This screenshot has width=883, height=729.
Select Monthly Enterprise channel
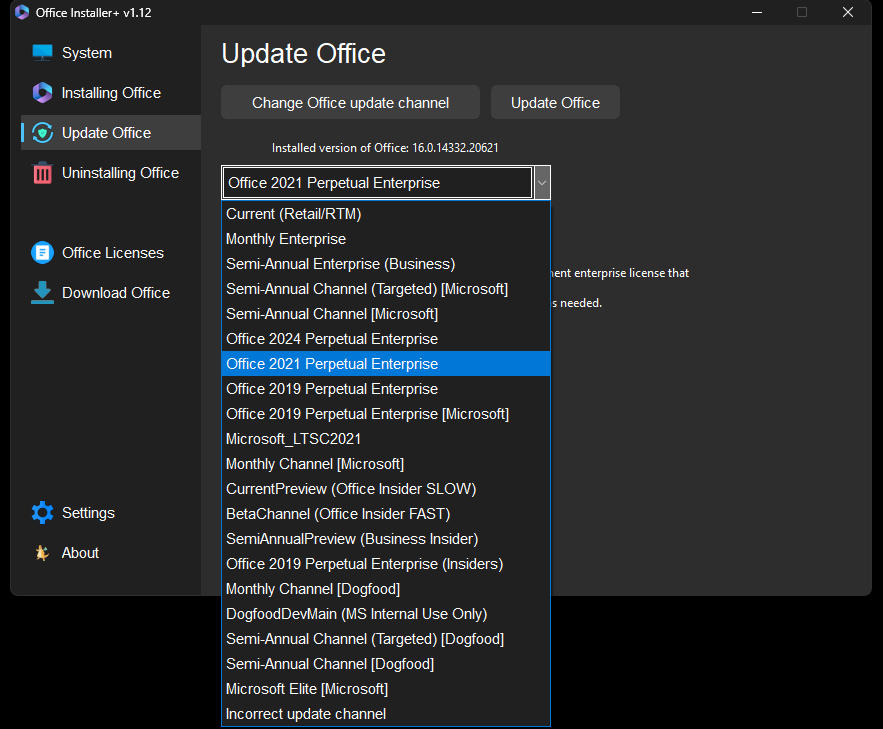(x=386, y=239)
